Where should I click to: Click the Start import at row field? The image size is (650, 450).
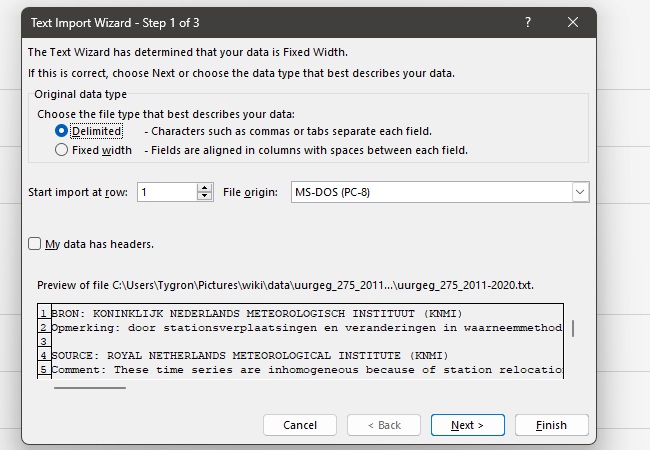click(x=166, y=192)
